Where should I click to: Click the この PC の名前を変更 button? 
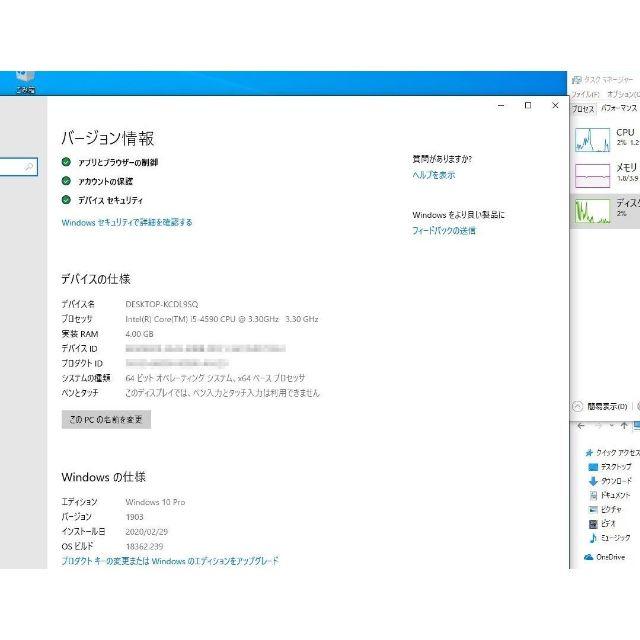click(106, 420)
